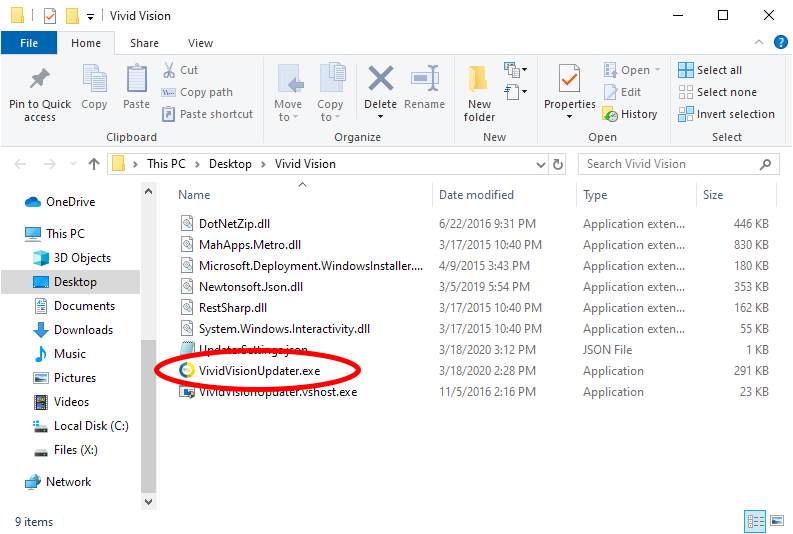Click the Up one level arrow

94,164
